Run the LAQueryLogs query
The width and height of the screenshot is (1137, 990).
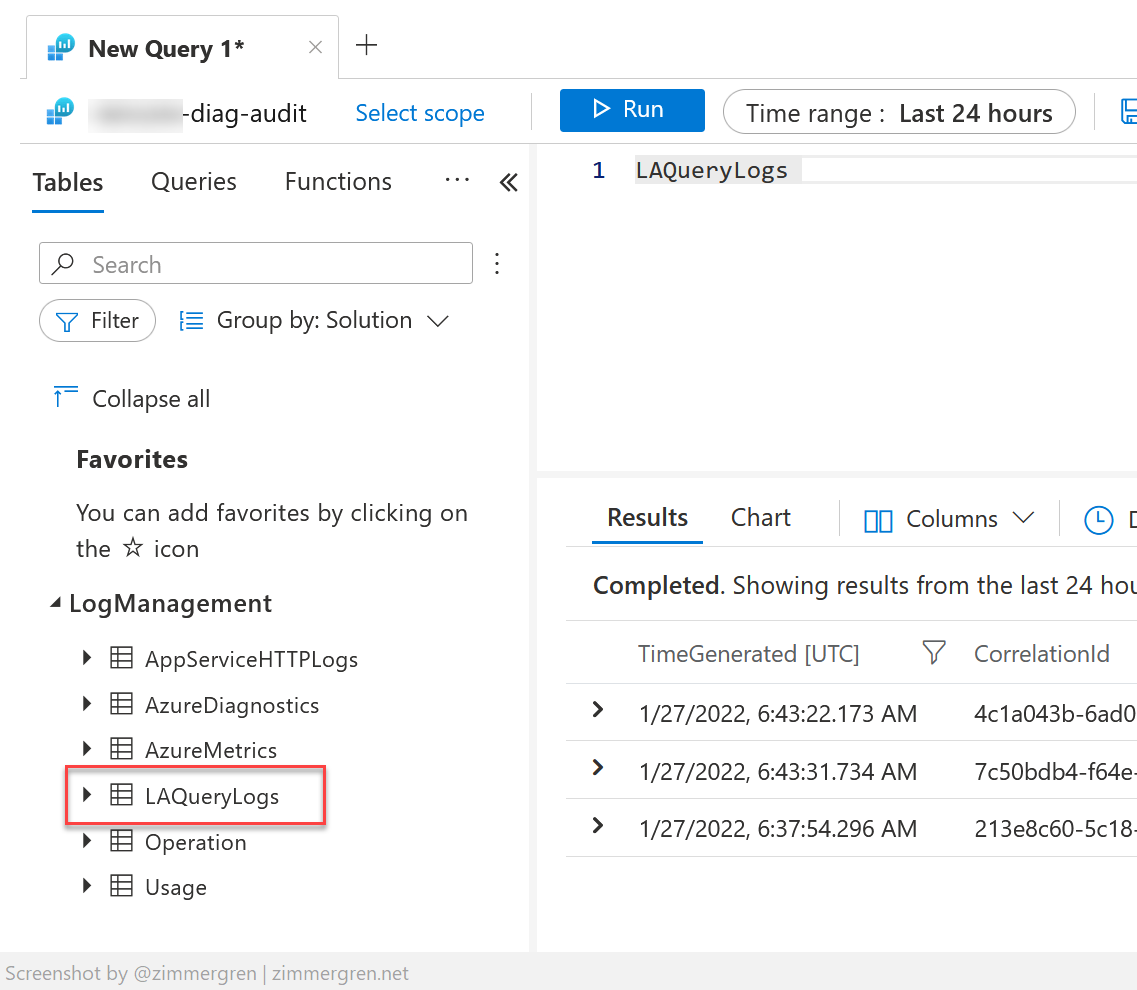(632, 111)
